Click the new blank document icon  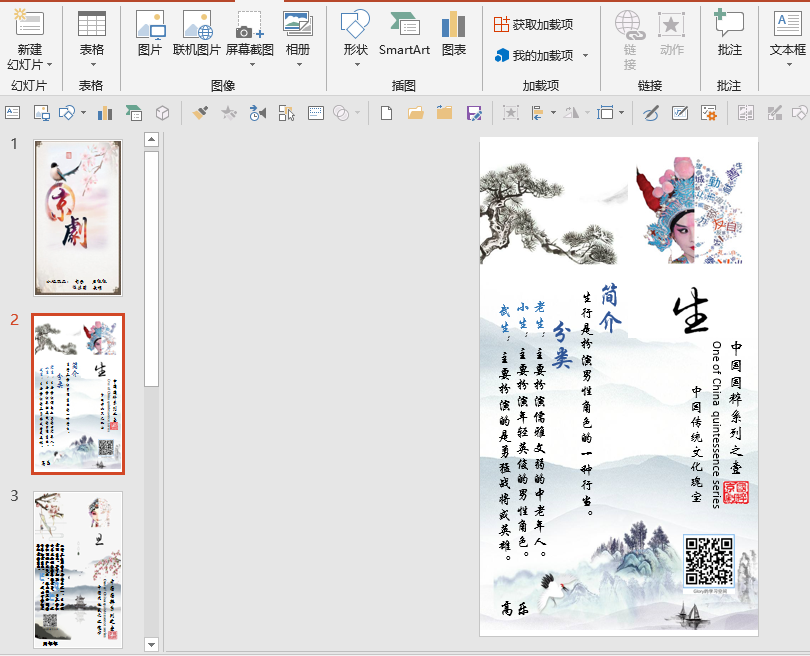[x=386, y=113]
